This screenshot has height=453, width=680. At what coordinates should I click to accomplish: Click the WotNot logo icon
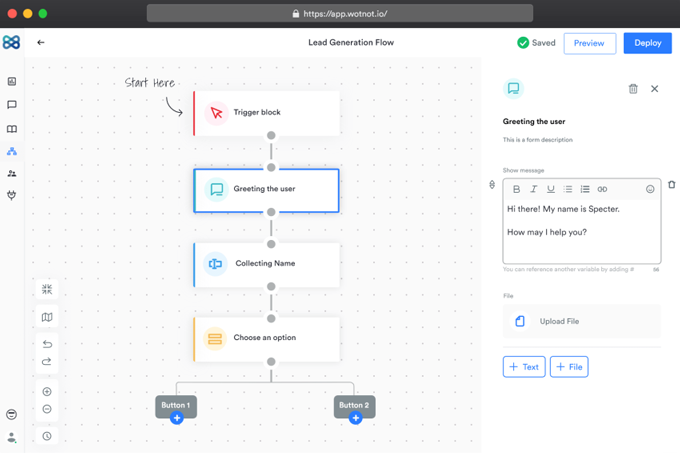click(11, 42)
